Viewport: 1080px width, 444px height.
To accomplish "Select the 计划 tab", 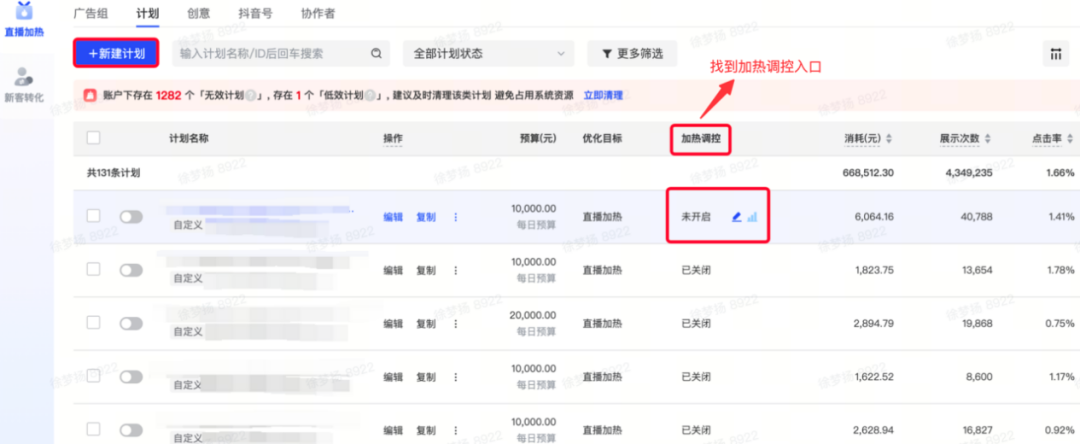I will [147, 12].
